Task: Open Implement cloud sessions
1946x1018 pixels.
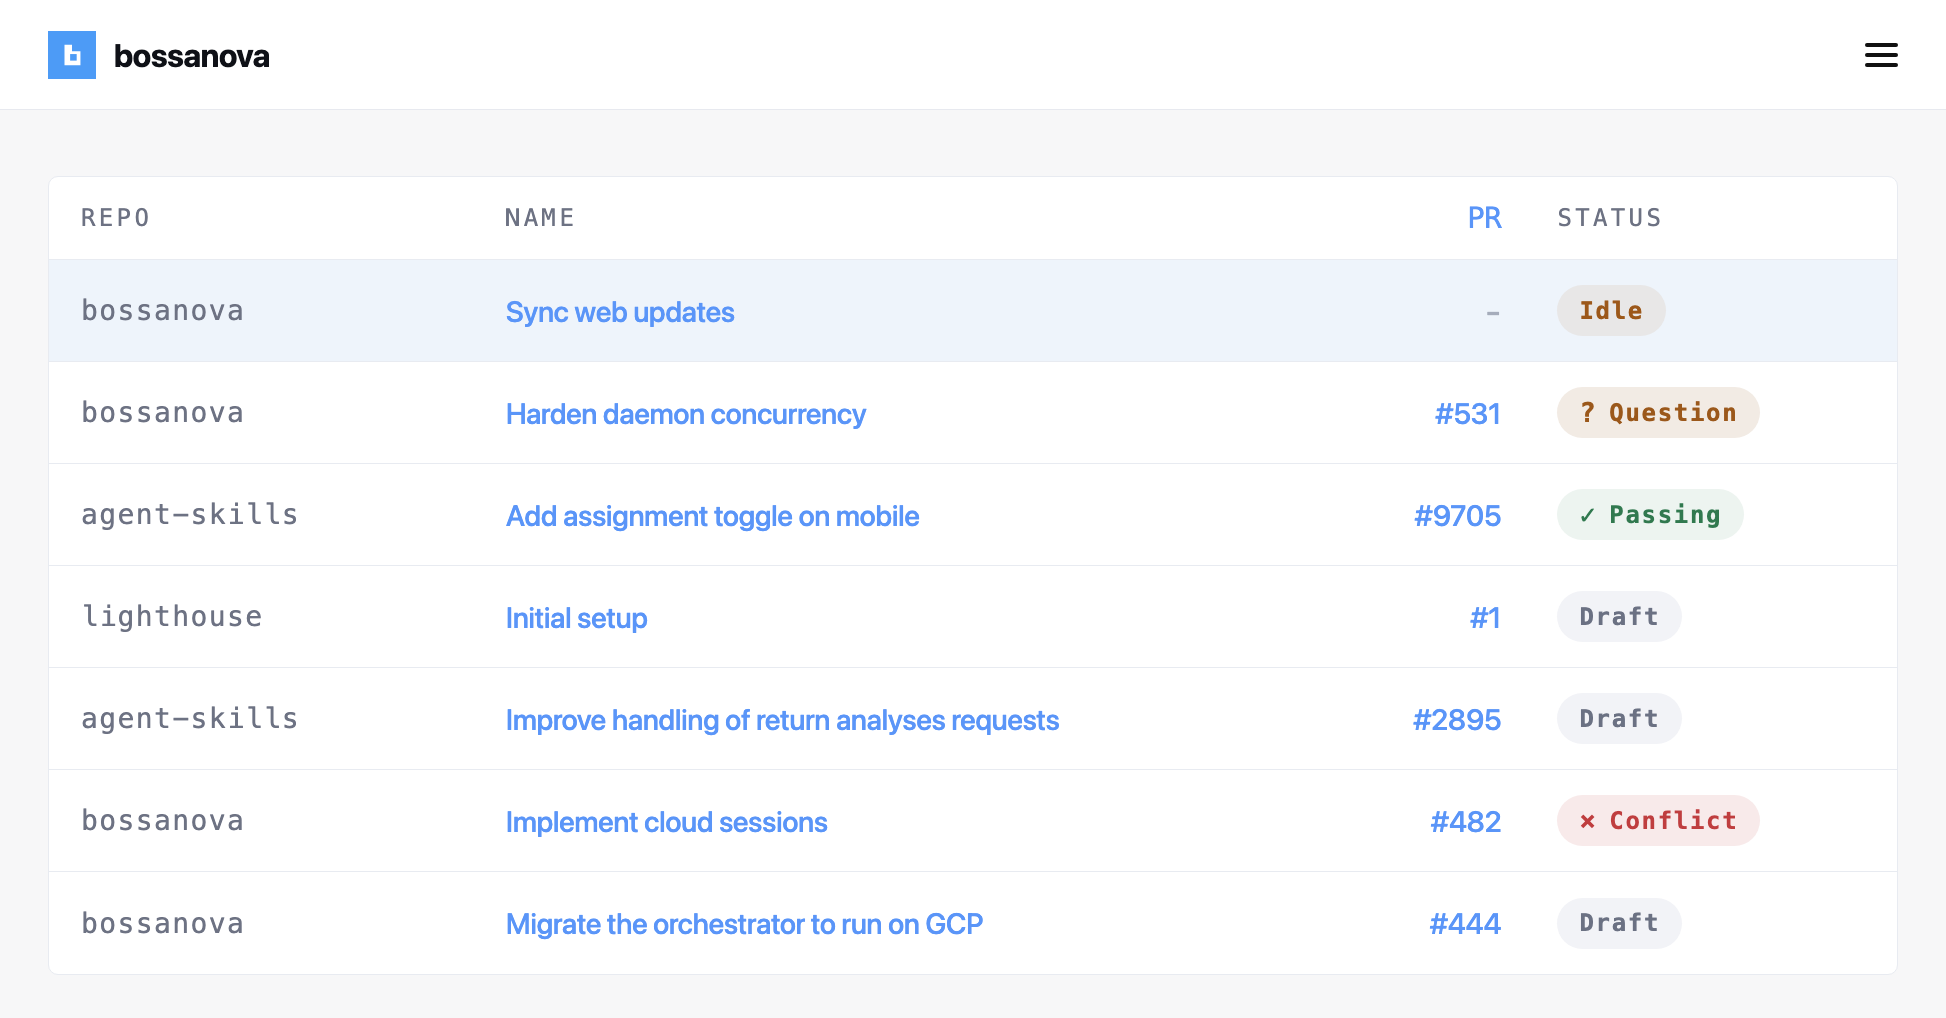Action: click(666, 822)
